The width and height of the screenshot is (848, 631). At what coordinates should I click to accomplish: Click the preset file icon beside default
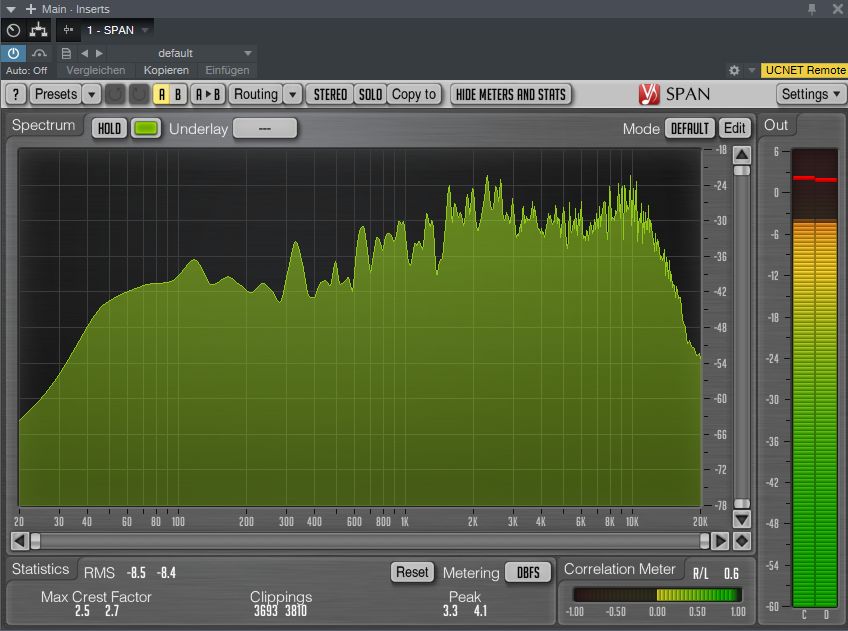(x=67, y=53)
